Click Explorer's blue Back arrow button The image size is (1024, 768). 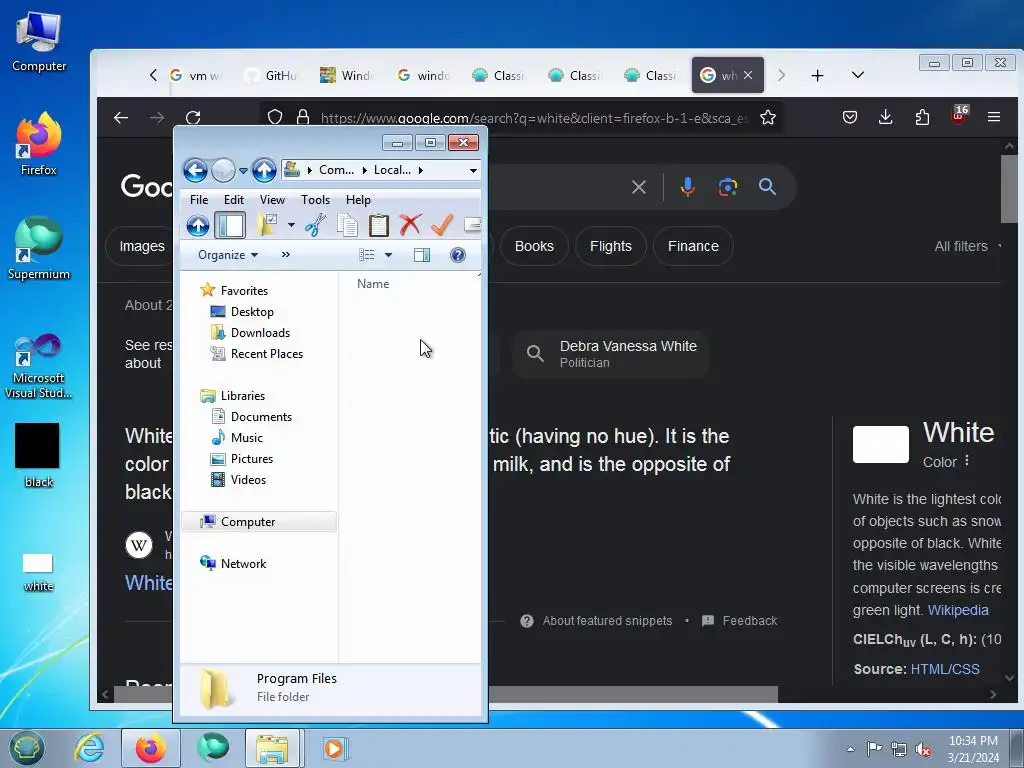[195, 170]
